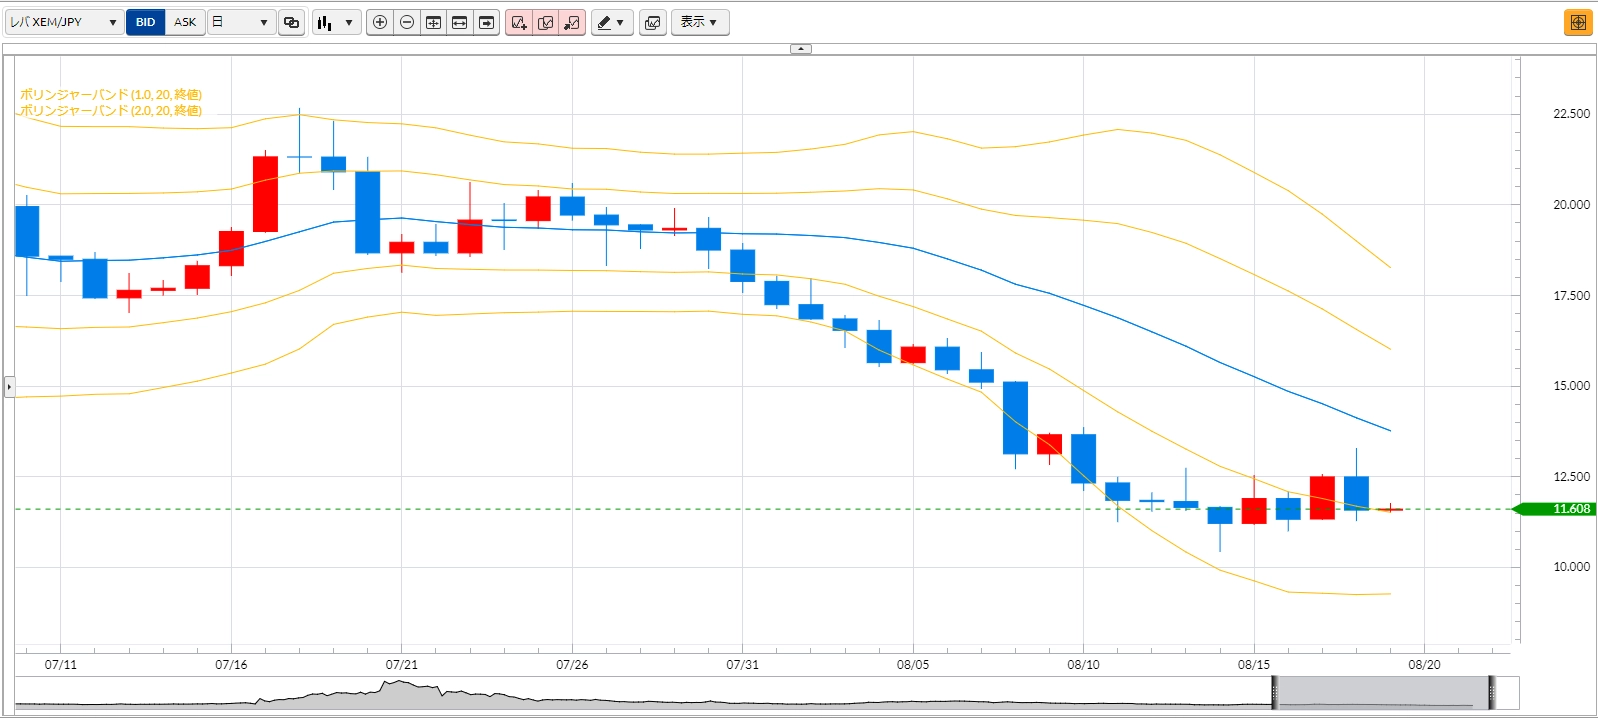This screenshot has width=1598, height=718.
Task: Click the scroll-to-latest arrow icon
Action: coord(487,22)
